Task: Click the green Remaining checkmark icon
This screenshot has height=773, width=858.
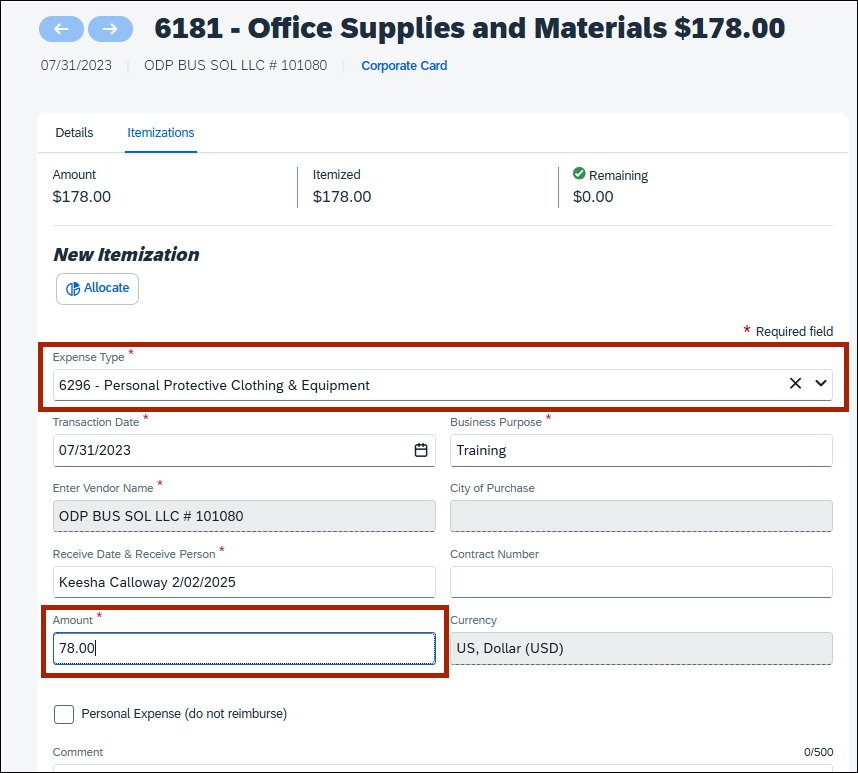Action: (579, 174)
